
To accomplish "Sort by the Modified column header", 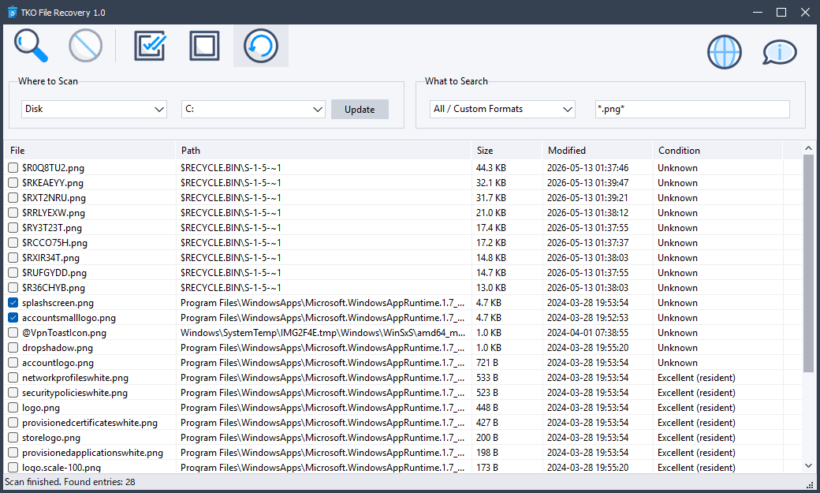I will click(x=598, y=151).
